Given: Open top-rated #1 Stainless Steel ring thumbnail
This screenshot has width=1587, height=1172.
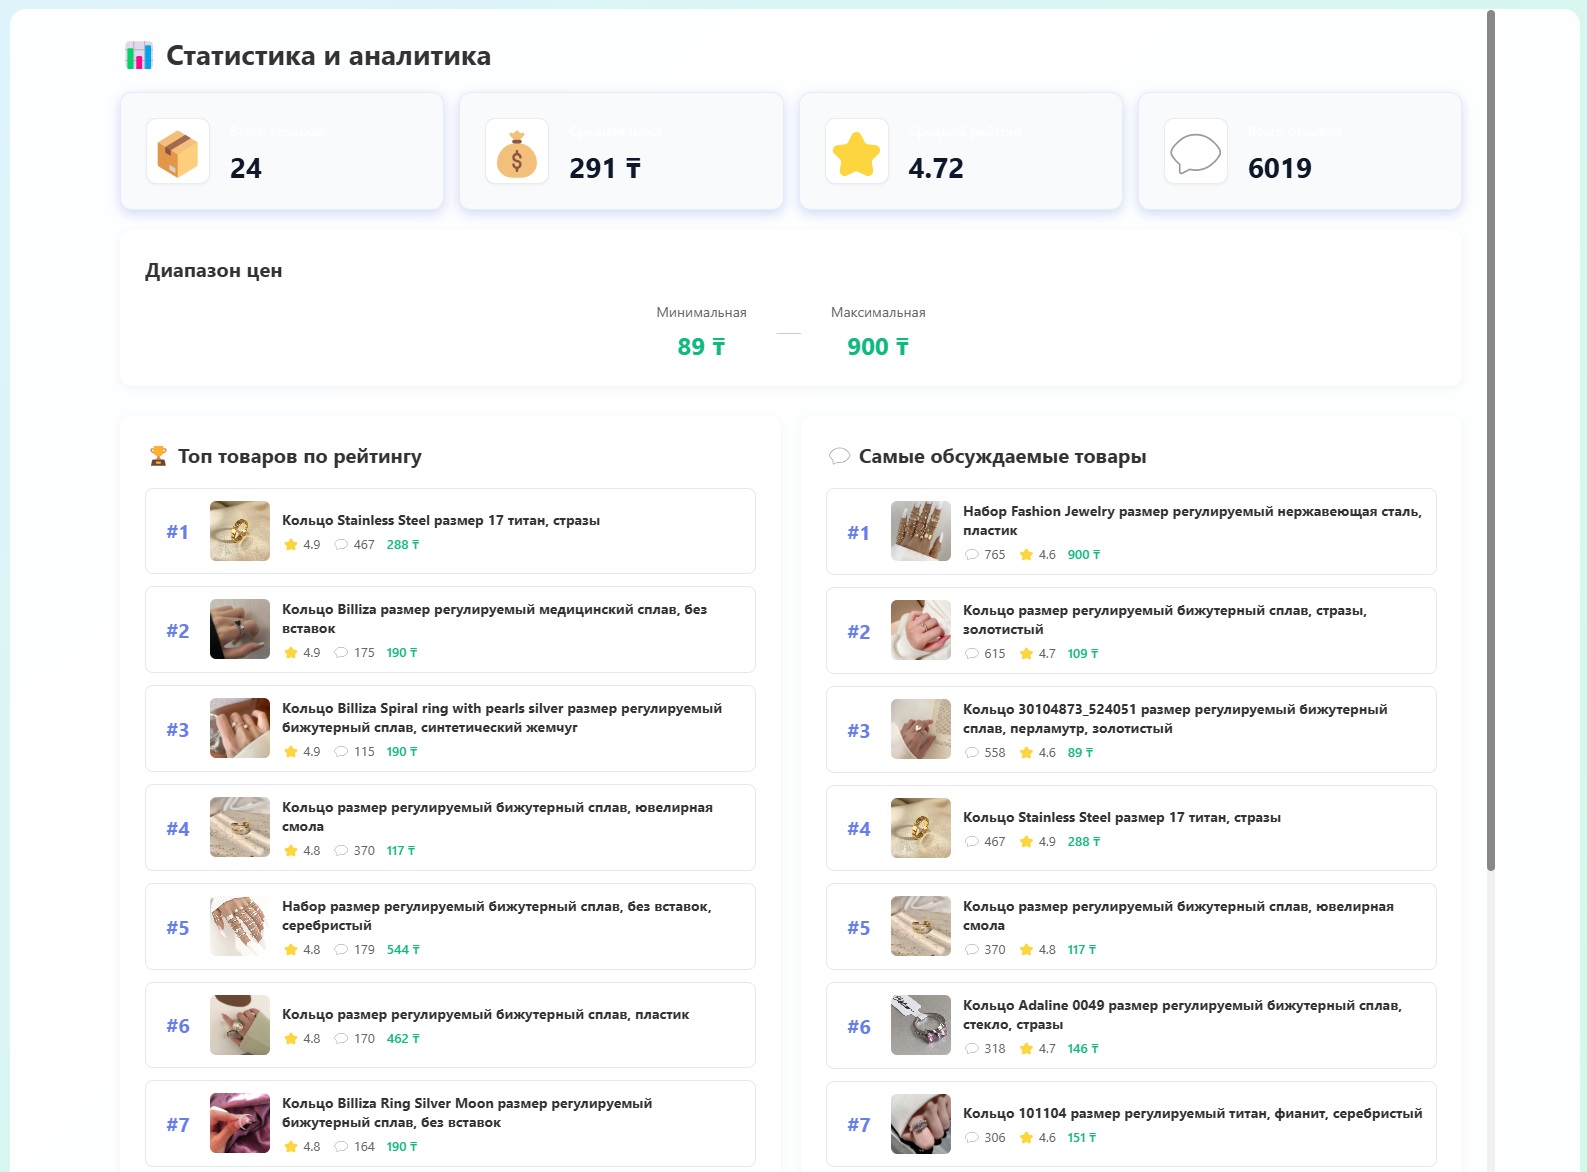Looking at the screenshot, I should [x=240, y=531].
